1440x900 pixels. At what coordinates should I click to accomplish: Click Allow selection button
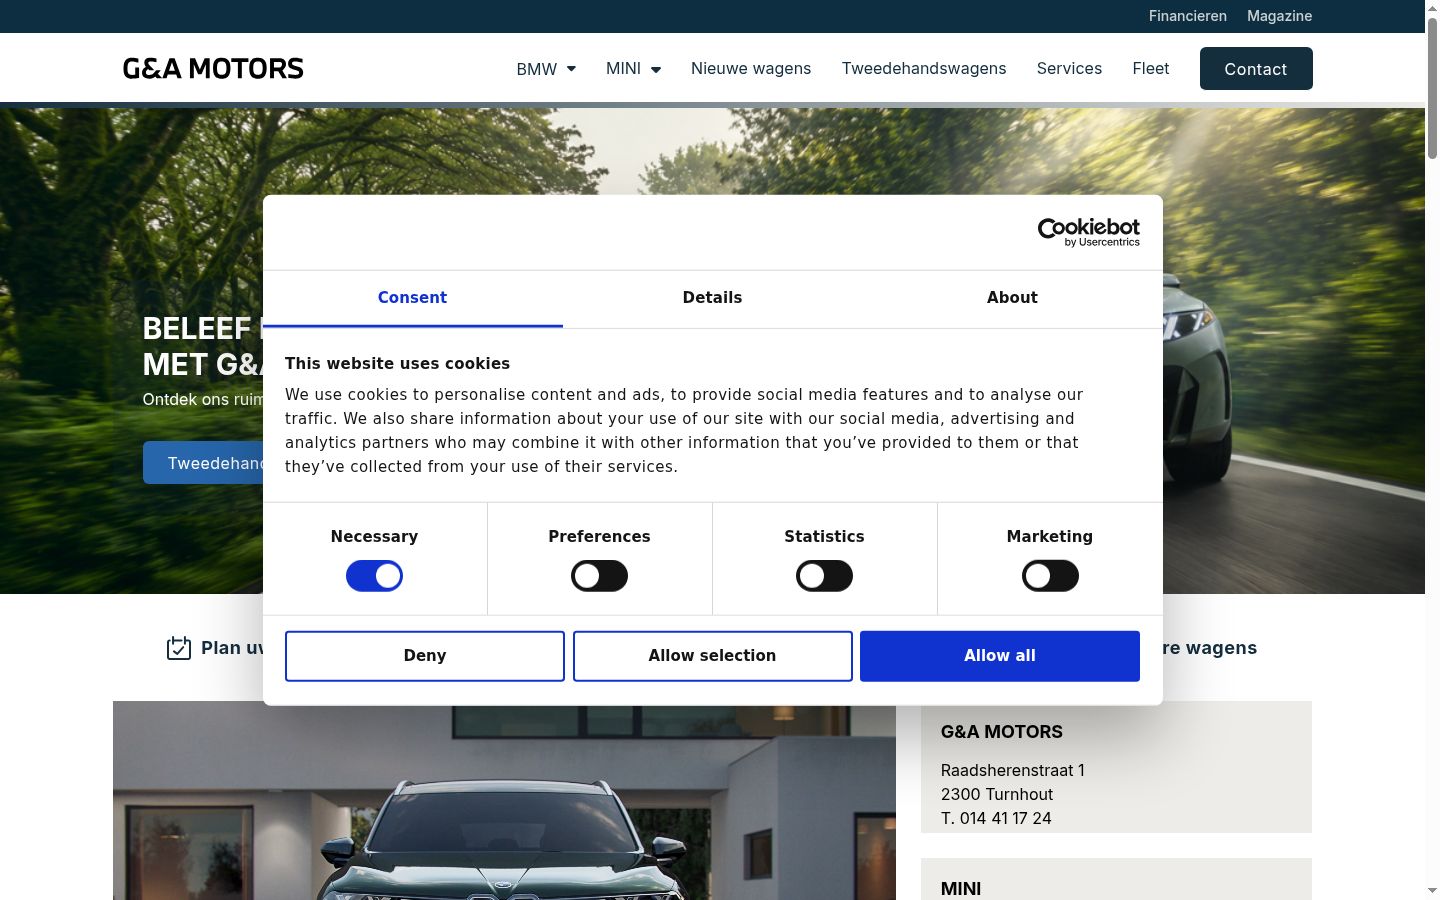[x=712, y=656]
